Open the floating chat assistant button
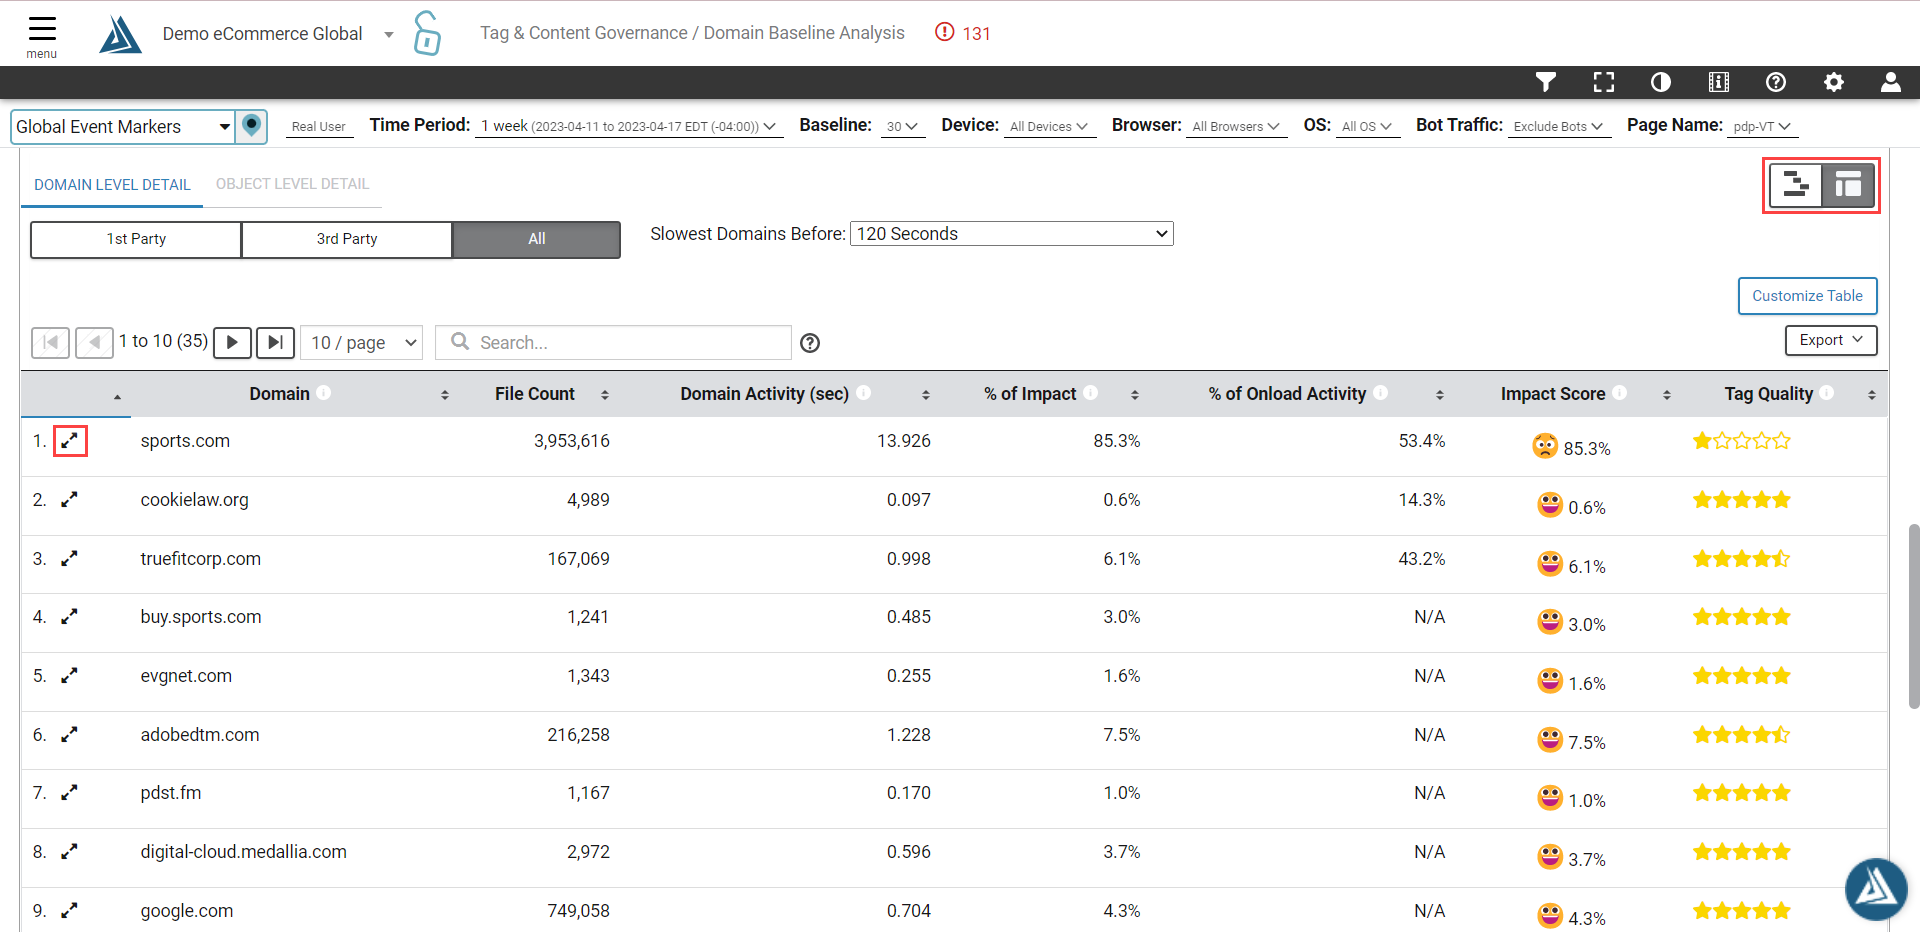The width and height of the screenshot is (1920, 932). point(1876,889)
